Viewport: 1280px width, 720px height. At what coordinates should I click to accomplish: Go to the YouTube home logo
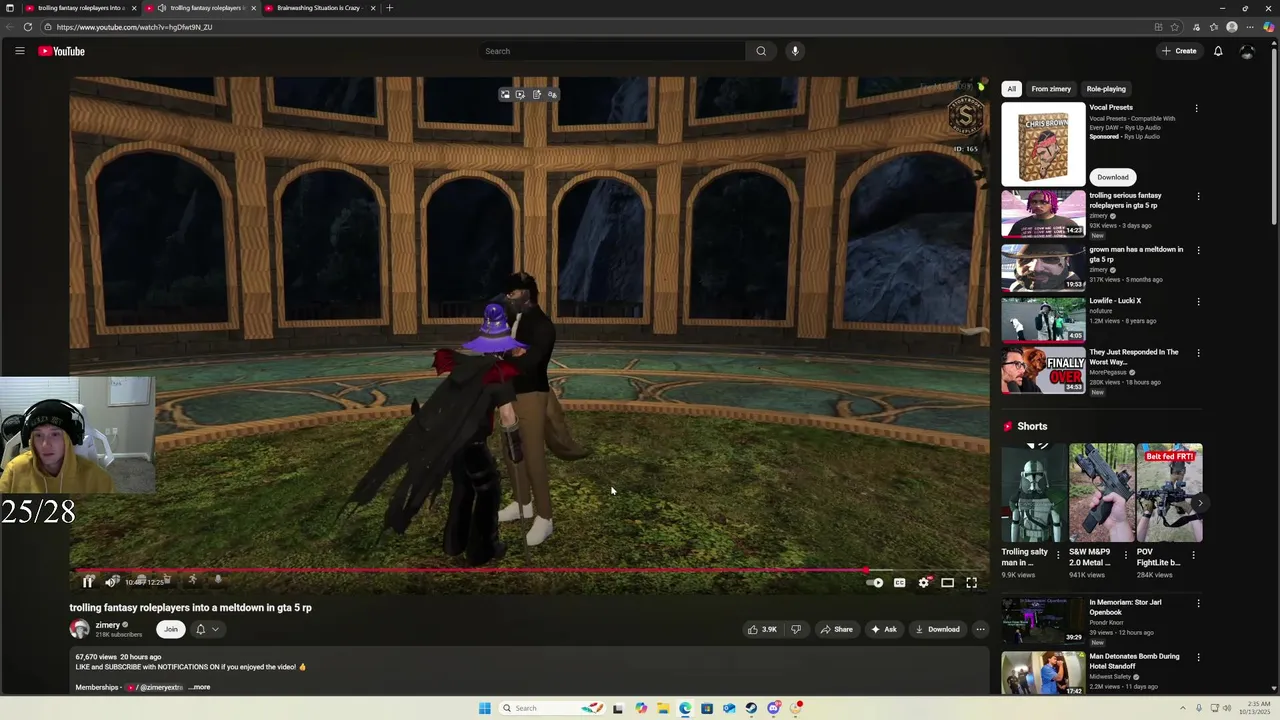tap(62, 51)
